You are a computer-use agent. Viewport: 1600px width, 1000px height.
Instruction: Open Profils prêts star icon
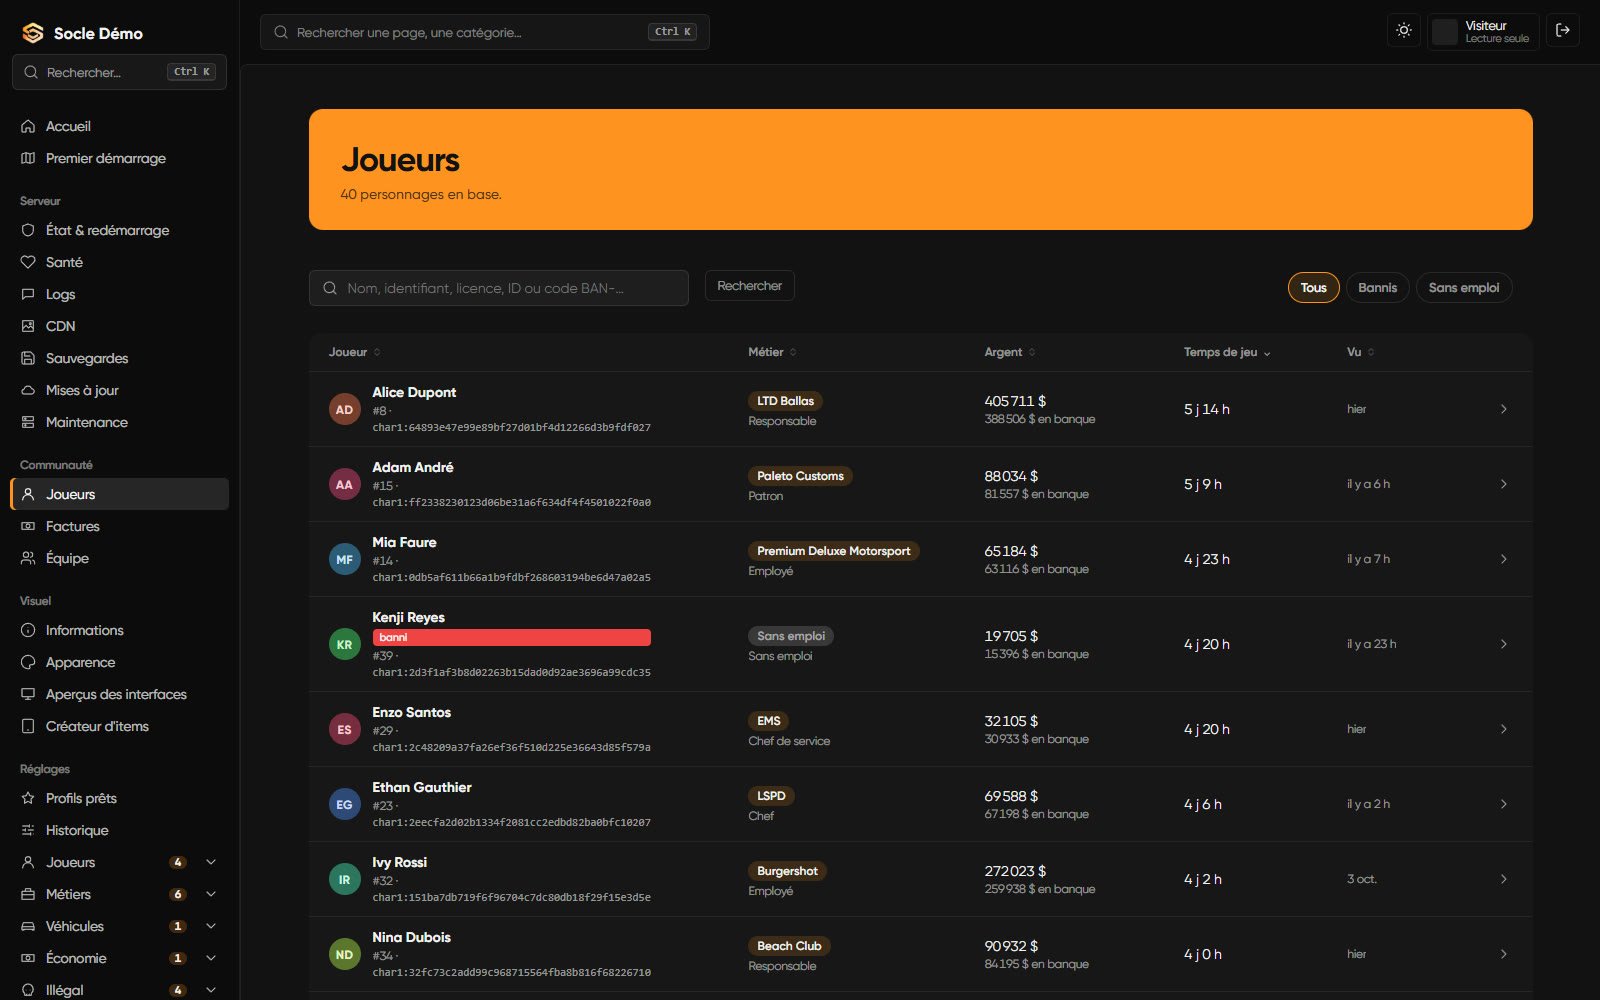click(28, 798)
